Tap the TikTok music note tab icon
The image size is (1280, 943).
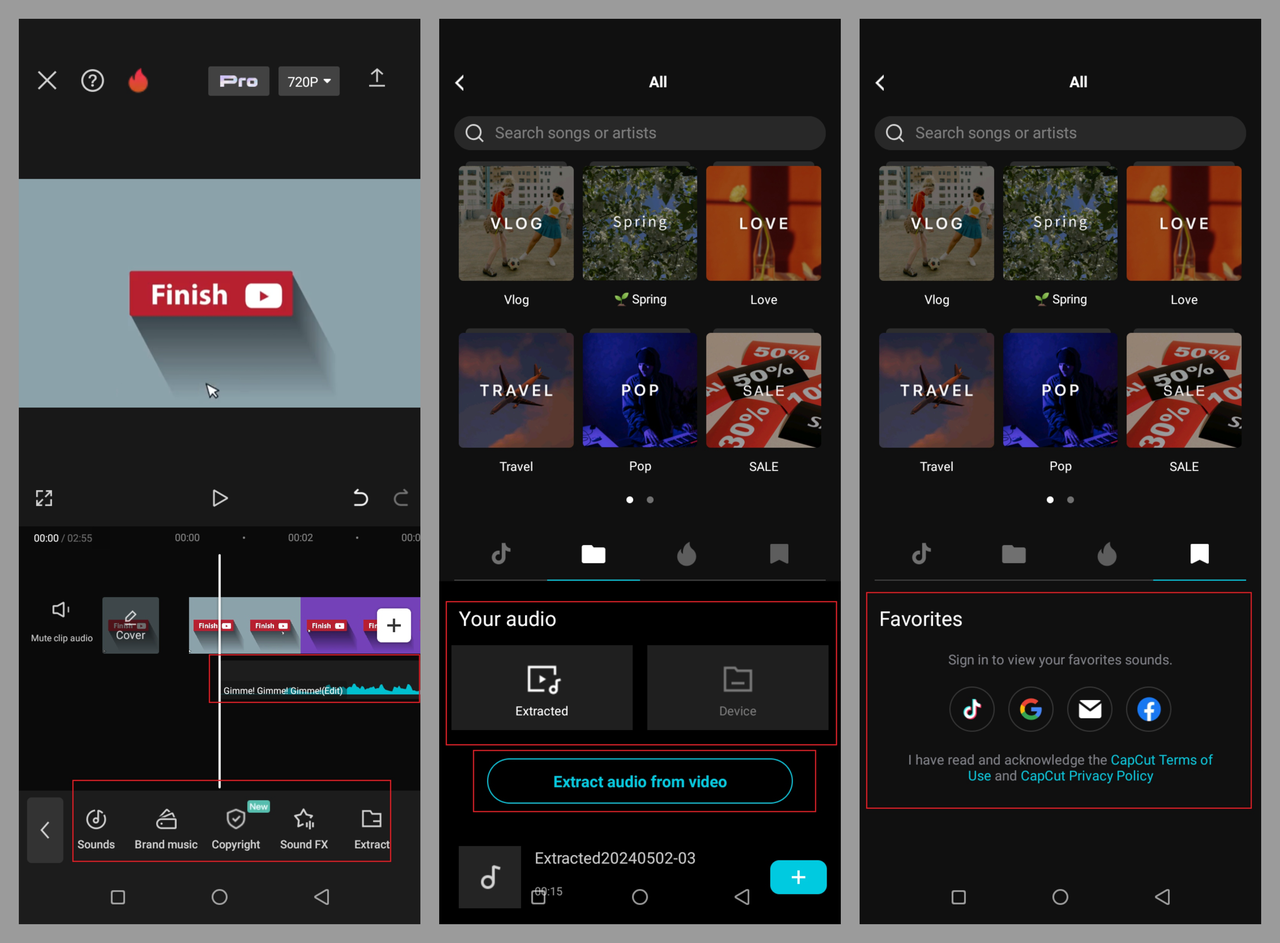(x=501, y=554)
